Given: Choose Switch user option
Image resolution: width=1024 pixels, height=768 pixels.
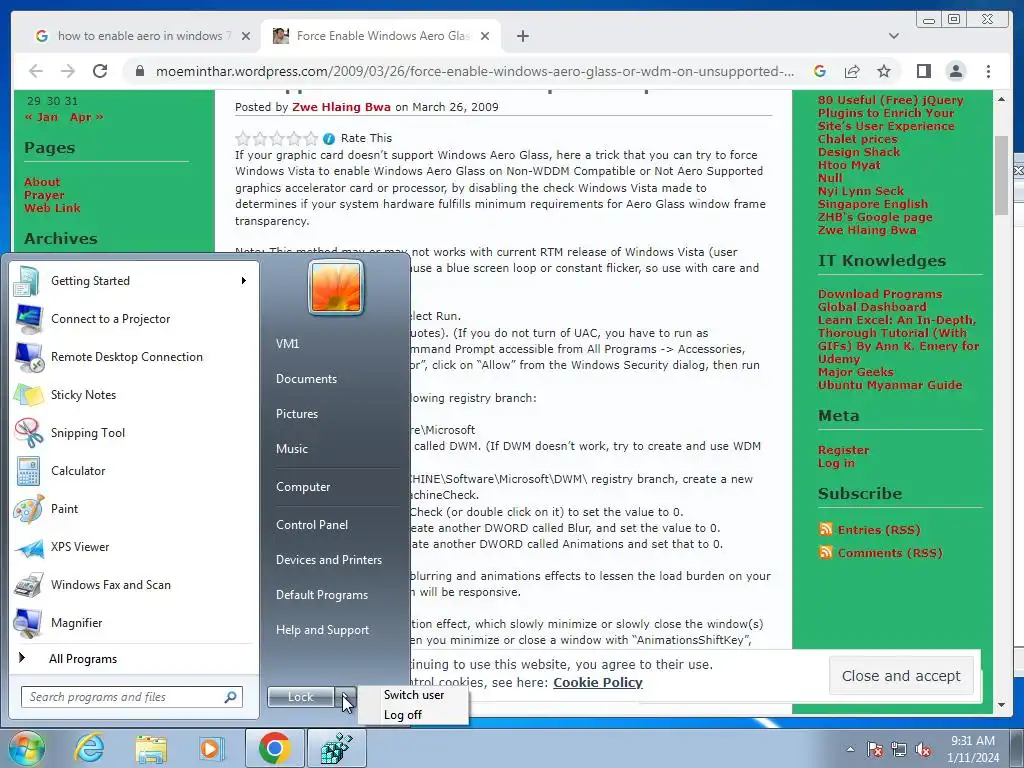Looking at the screenshot, I should click(x=414, y=695).
